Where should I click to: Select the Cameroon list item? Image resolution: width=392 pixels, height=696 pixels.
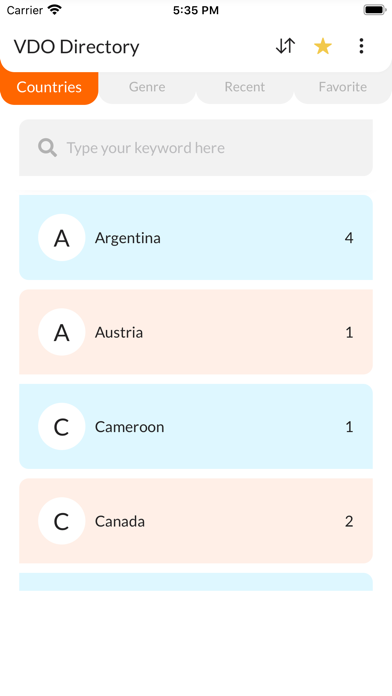coord(196,427)
